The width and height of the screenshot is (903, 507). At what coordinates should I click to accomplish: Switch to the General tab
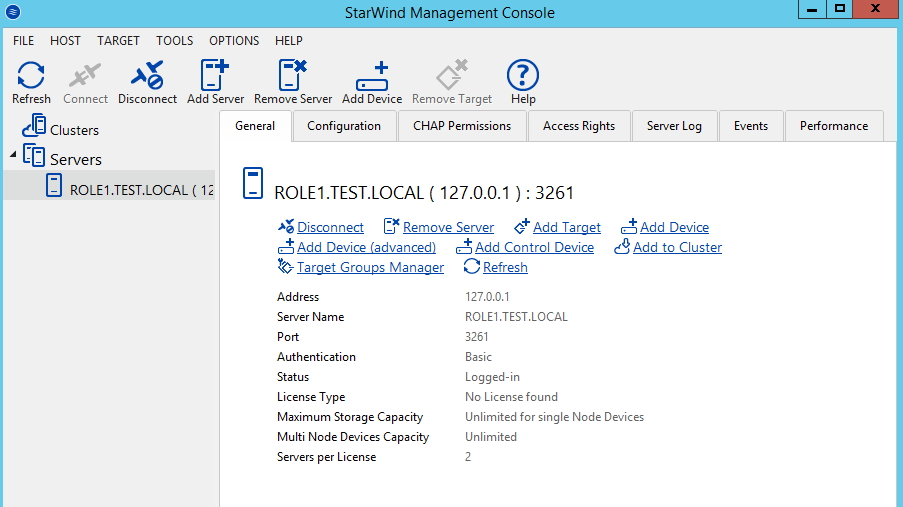[x=255, y=126]
